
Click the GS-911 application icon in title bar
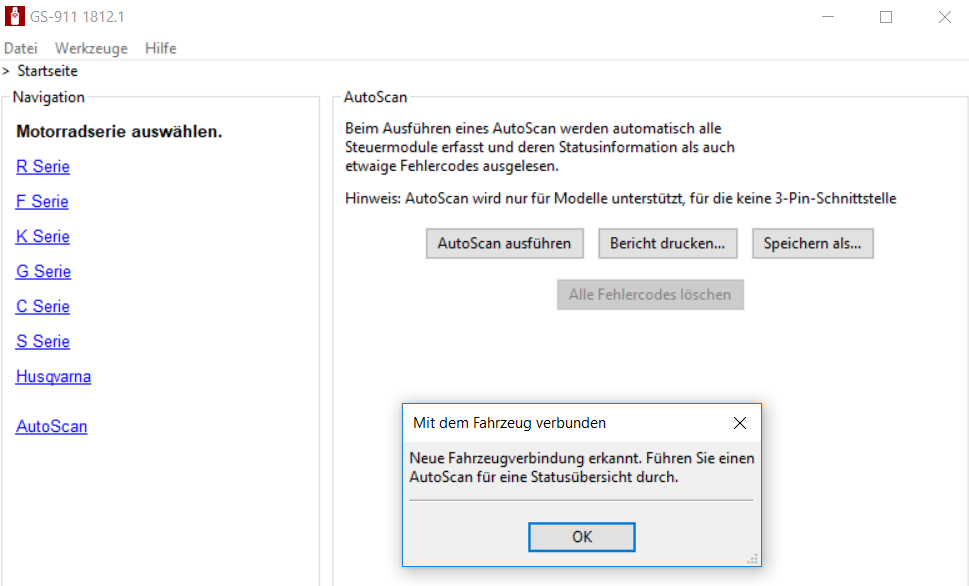(x=14, y=17)
